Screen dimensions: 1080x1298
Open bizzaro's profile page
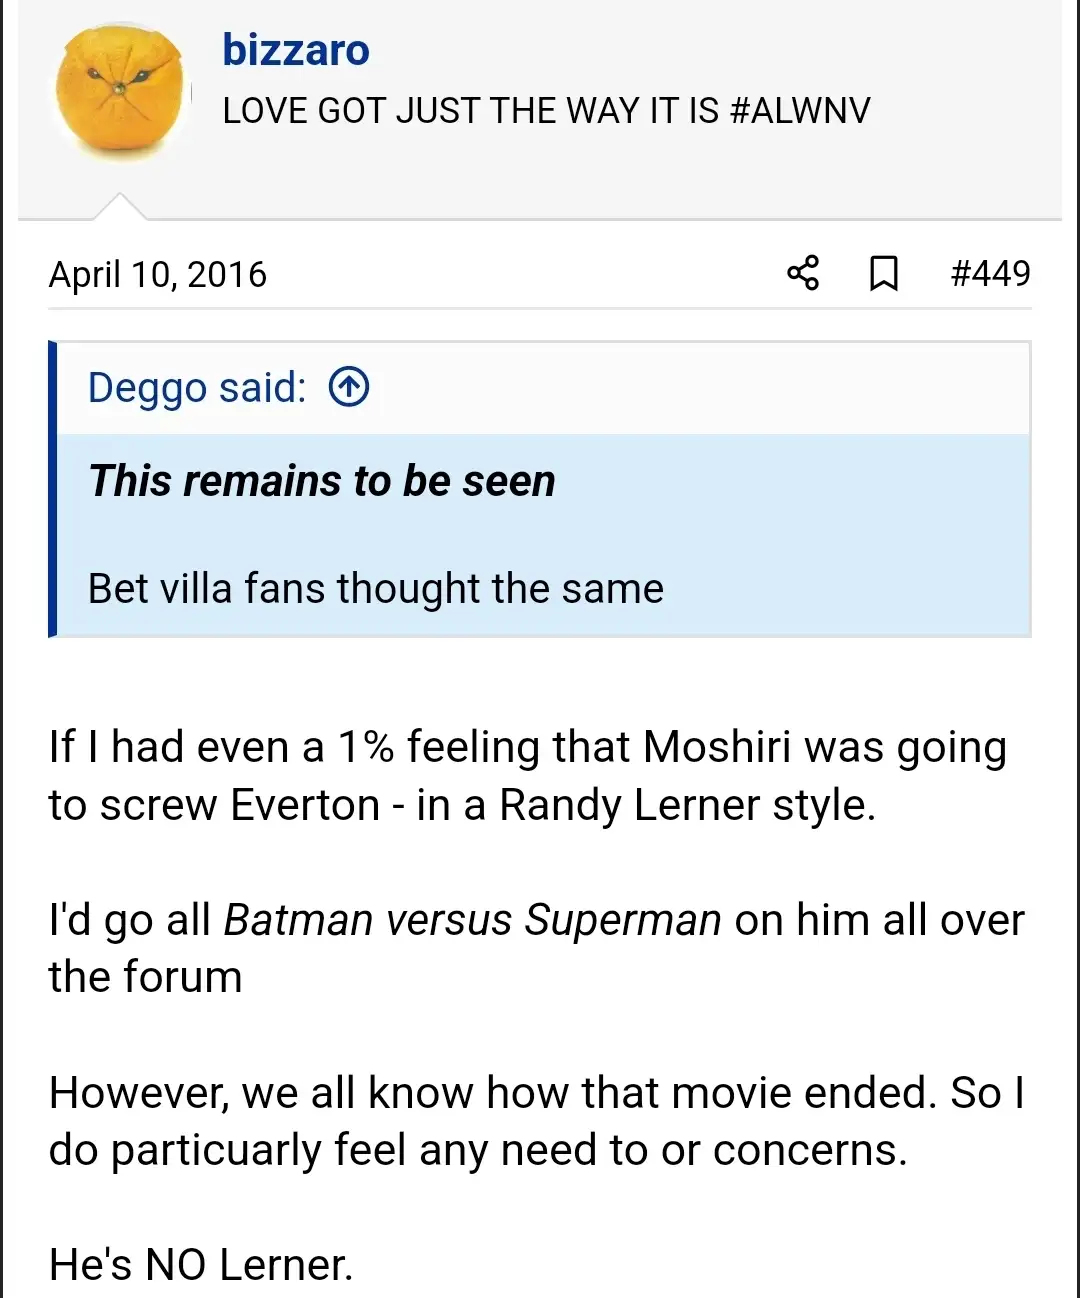(x=295, y=49)
